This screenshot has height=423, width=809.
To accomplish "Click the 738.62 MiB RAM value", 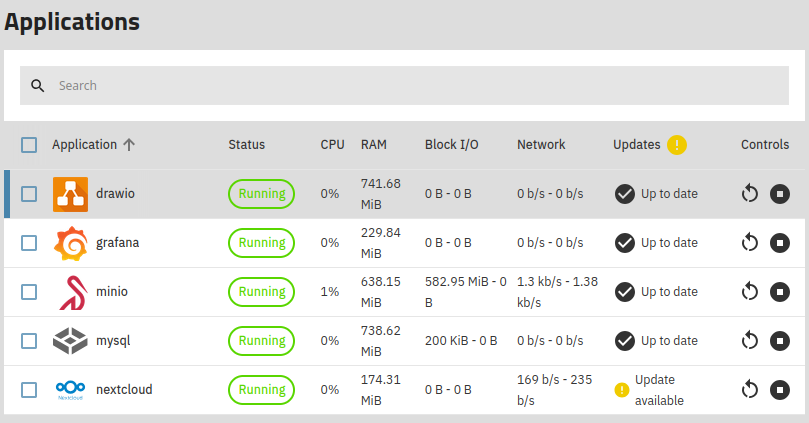I will (x=381, y=341).
